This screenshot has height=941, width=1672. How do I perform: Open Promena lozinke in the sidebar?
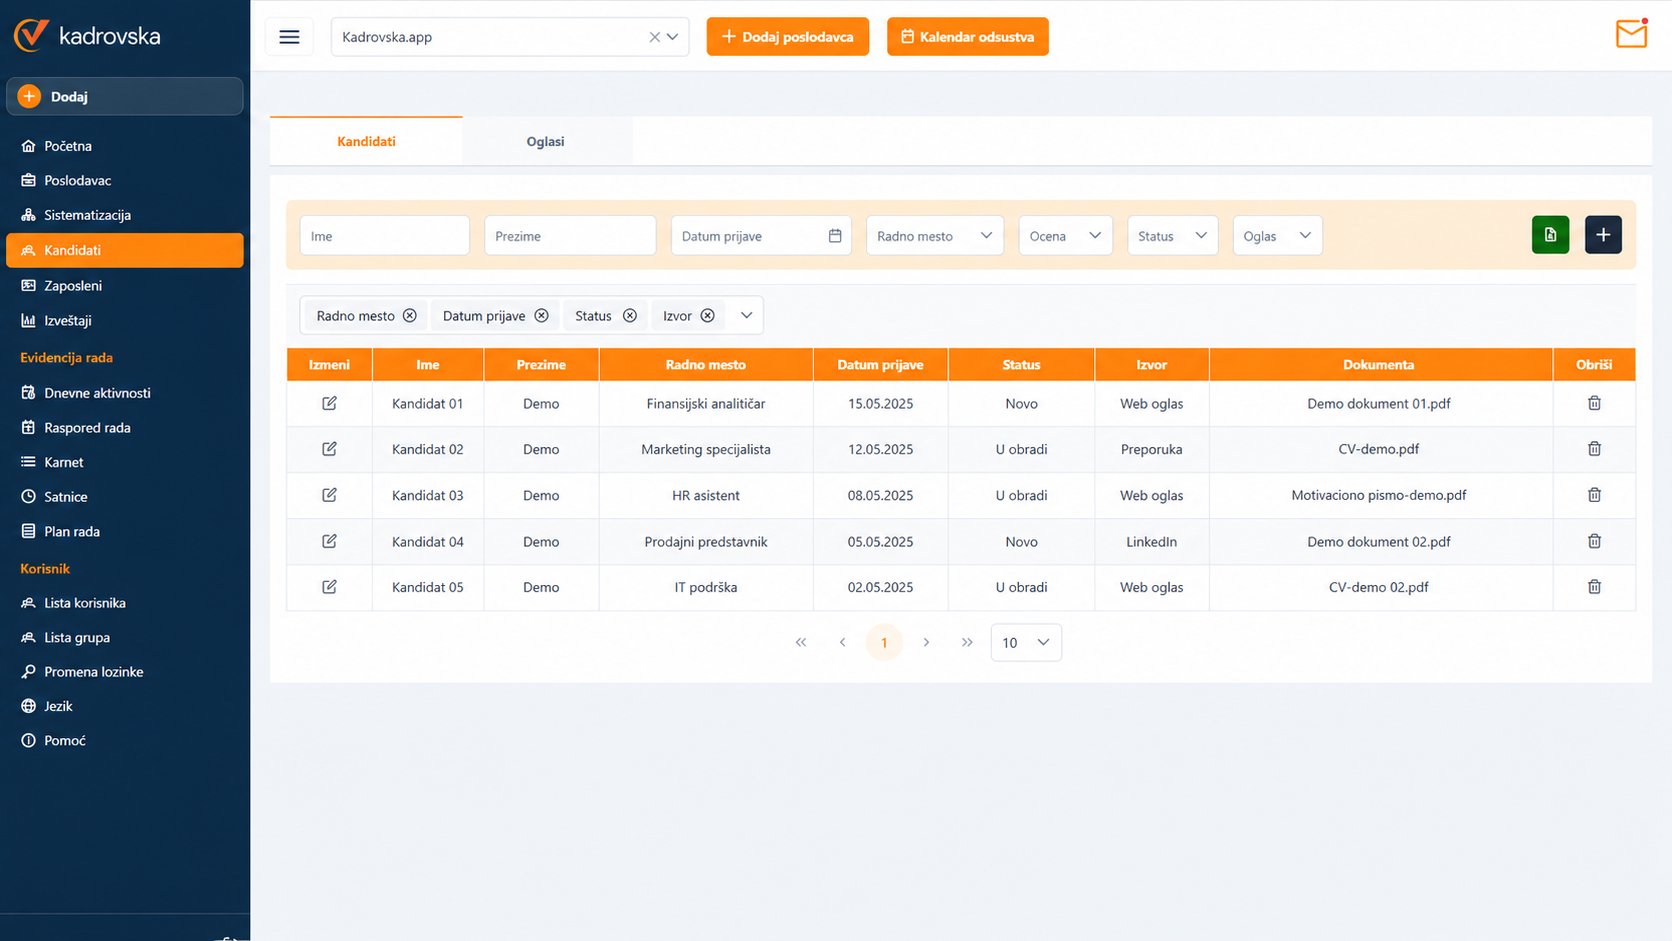125,671
